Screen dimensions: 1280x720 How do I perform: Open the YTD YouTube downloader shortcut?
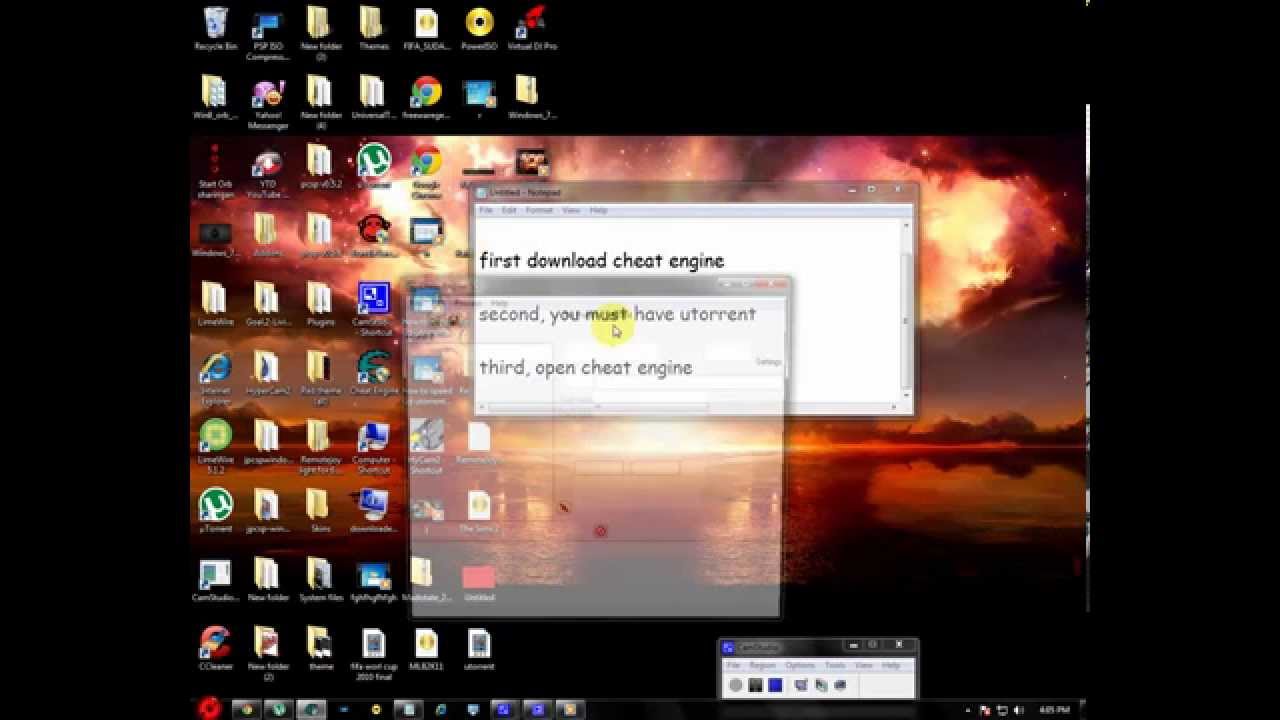[267, 172]
